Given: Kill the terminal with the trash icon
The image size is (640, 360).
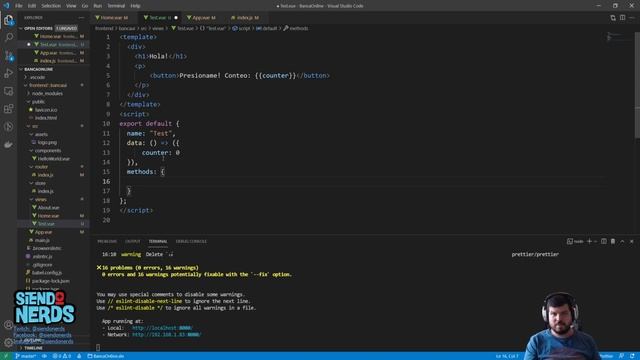Looking at the screenshot, I should pos(613,241).
